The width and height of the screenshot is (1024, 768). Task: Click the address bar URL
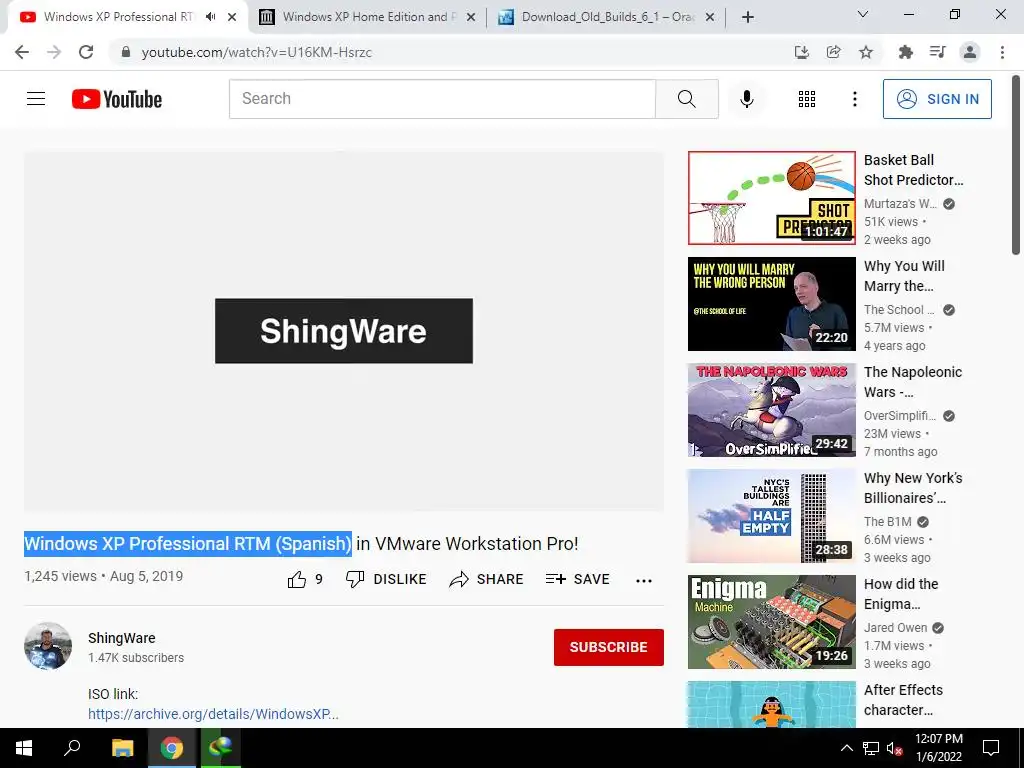[257, 52]
